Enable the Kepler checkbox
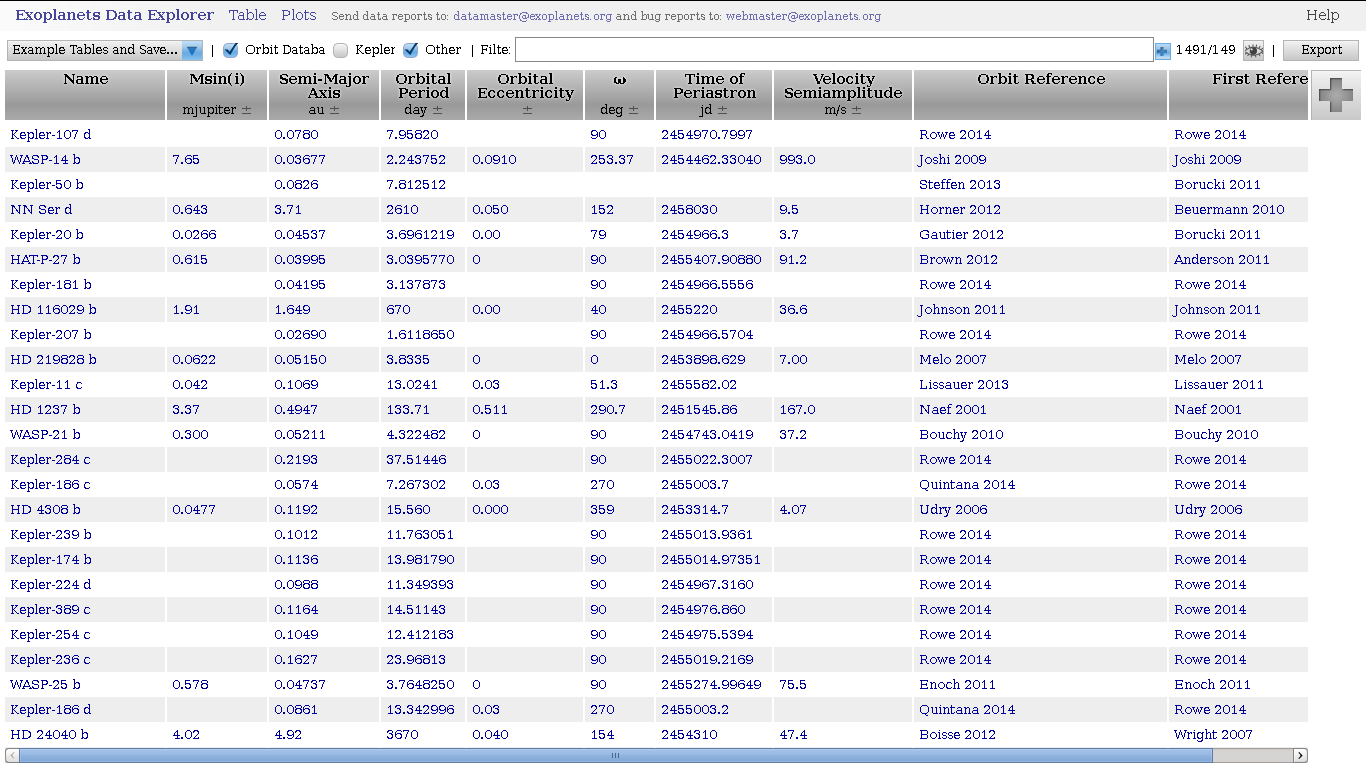 pos(341,50)
